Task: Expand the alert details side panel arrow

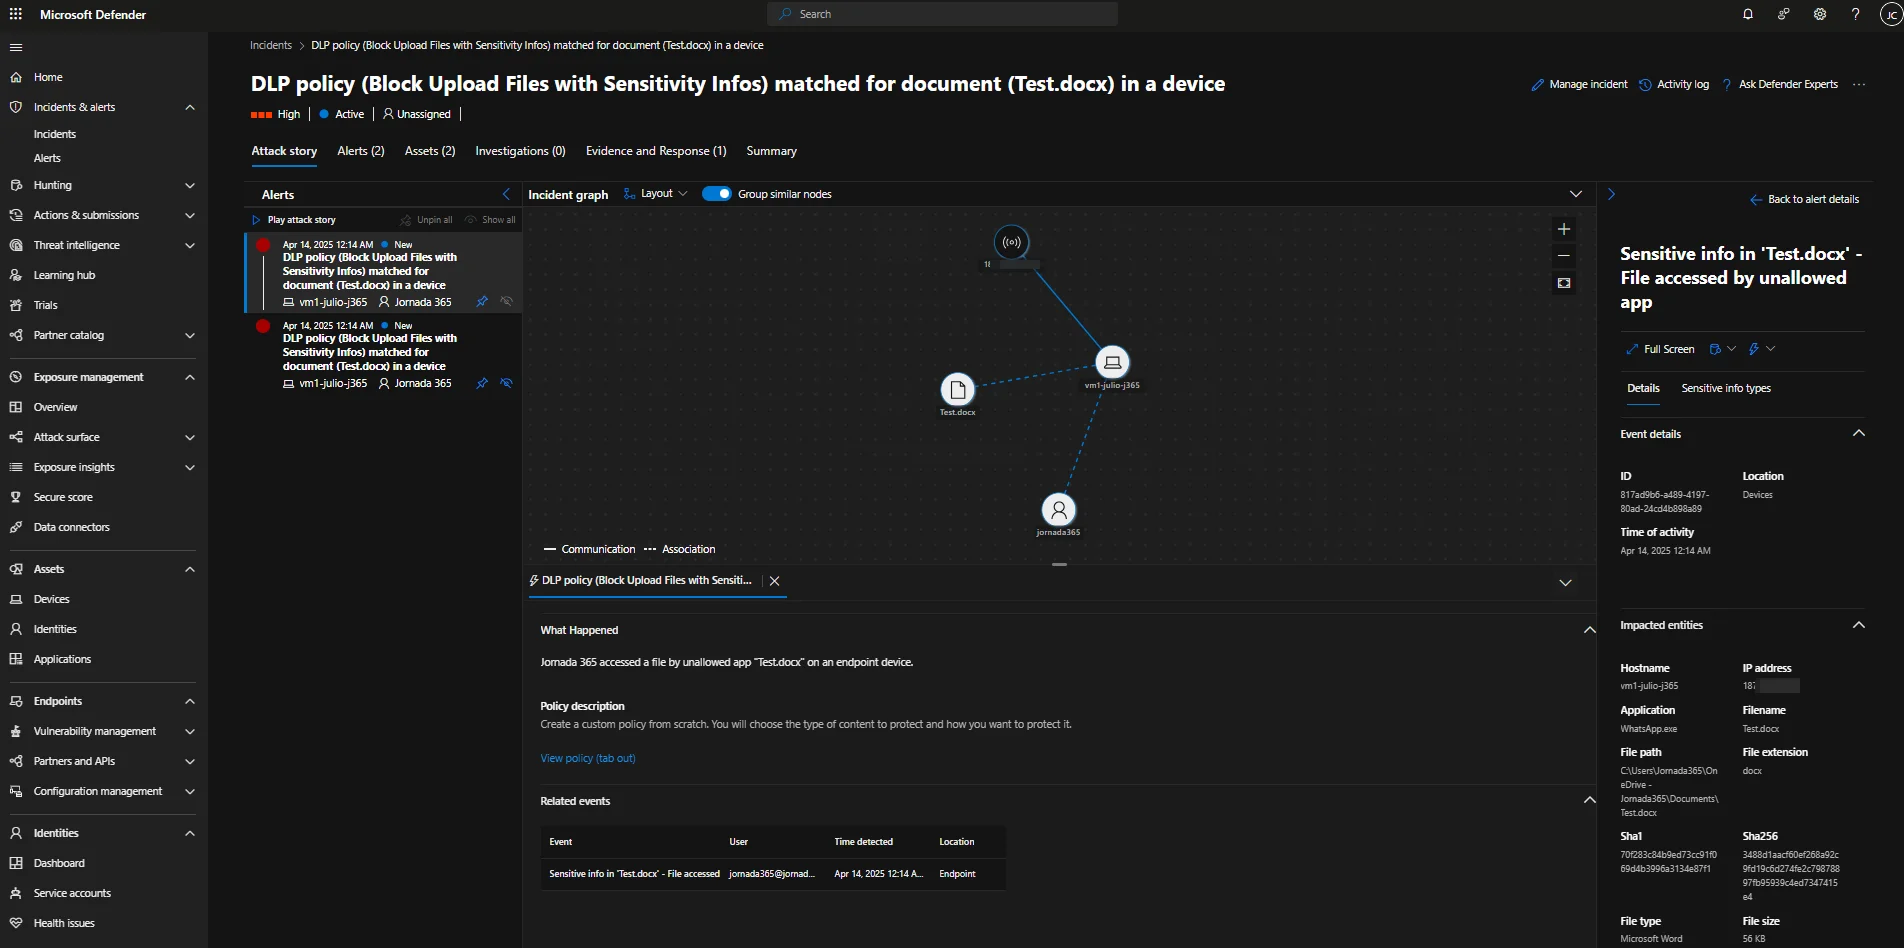Action: (x=1611, y=194)
